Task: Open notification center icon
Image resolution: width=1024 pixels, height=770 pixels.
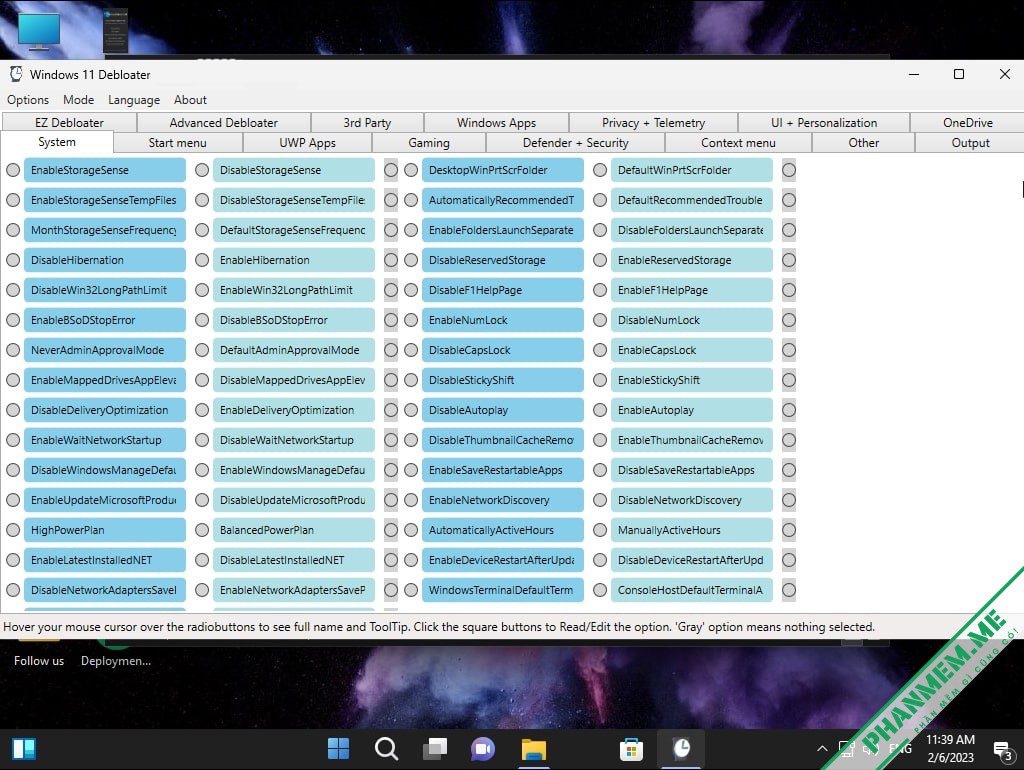Action: point(1002,750)
